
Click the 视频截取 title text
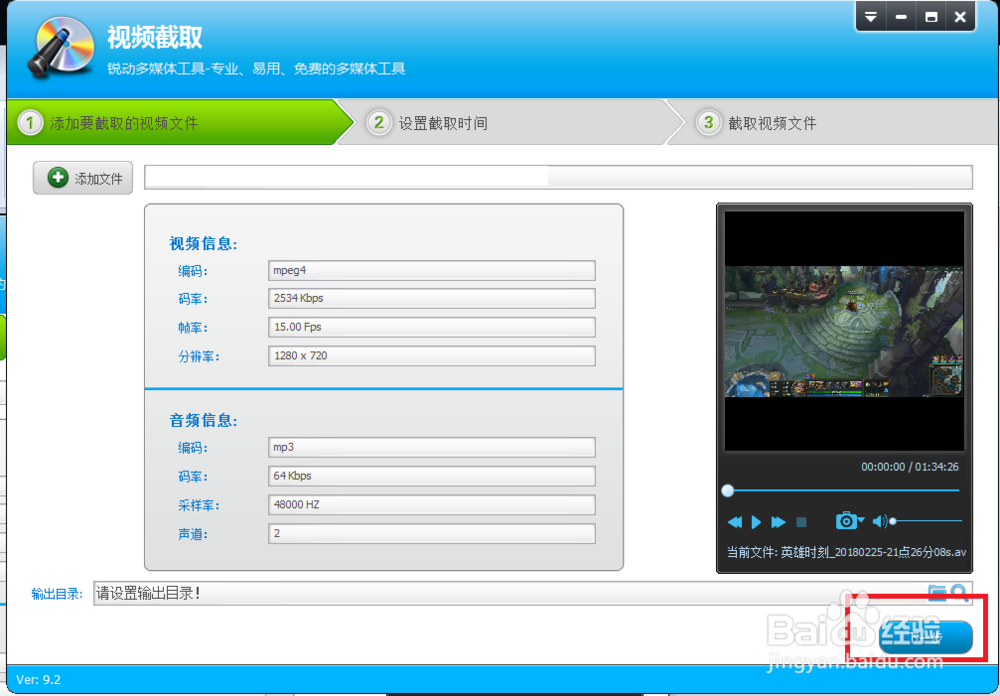point(155,38)
